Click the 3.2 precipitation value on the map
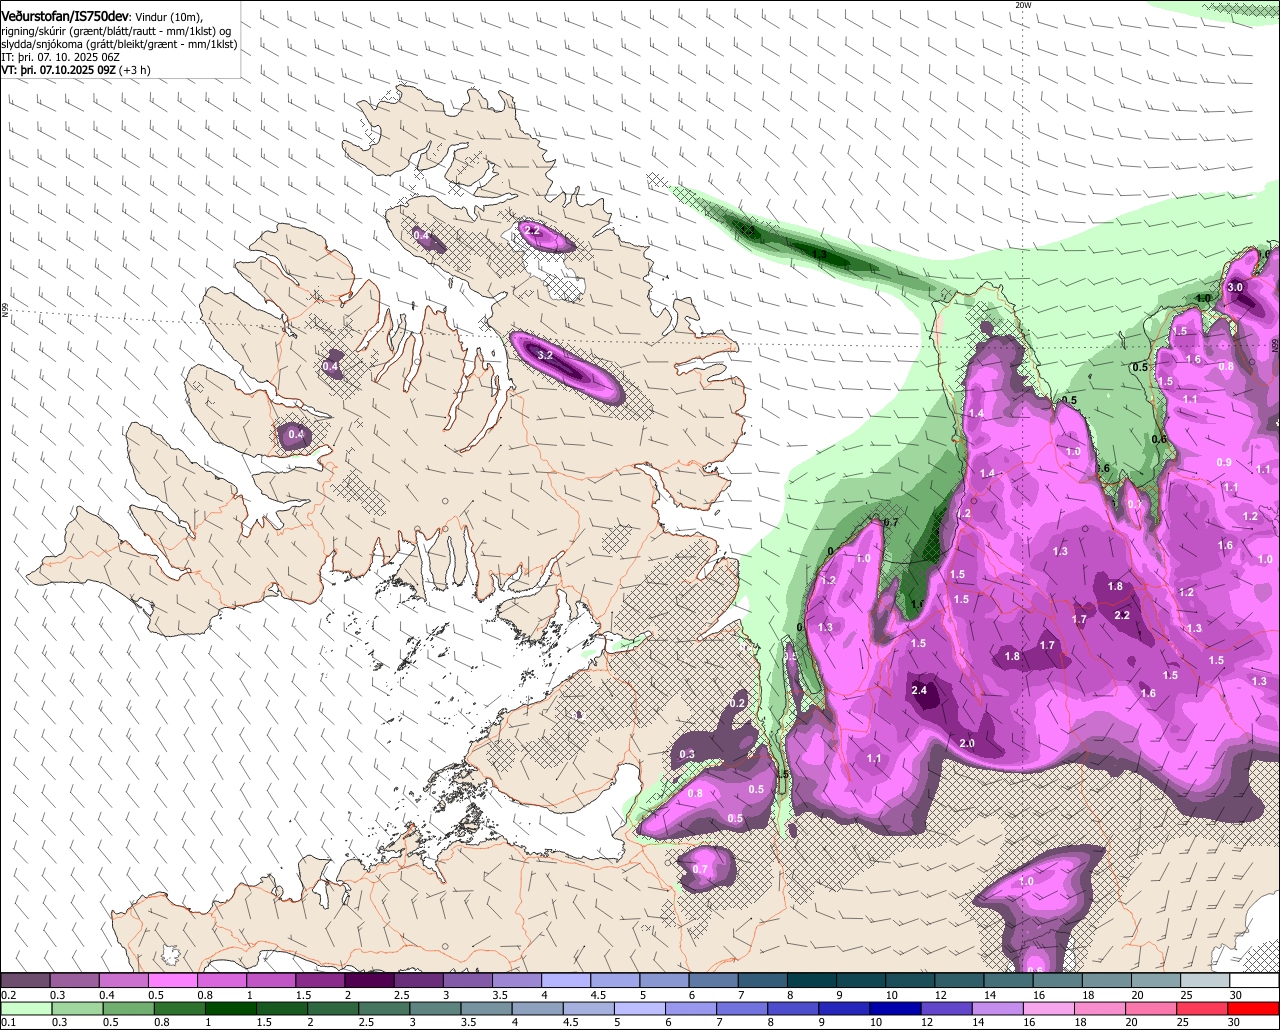This screenshot has height=1030, width=1280. 545,355
